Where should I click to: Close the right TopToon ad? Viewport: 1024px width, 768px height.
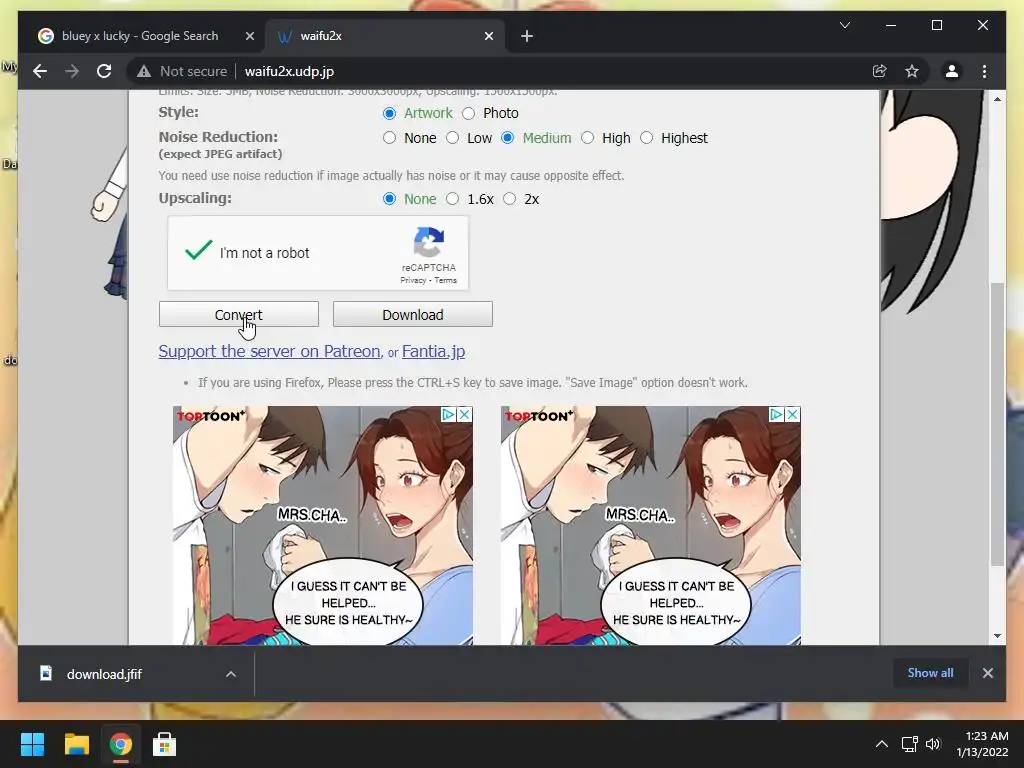tap(792, 414)
